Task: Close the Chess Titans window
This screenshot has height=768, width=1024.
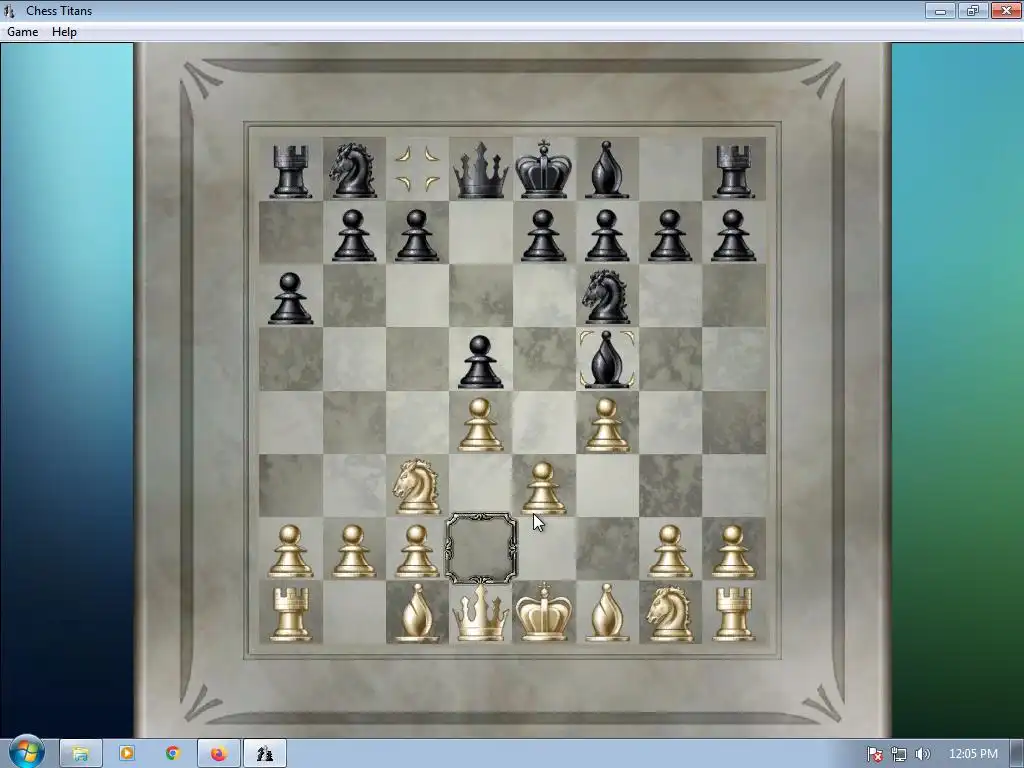Action: pyautogui.click(x=1006, y=10)
